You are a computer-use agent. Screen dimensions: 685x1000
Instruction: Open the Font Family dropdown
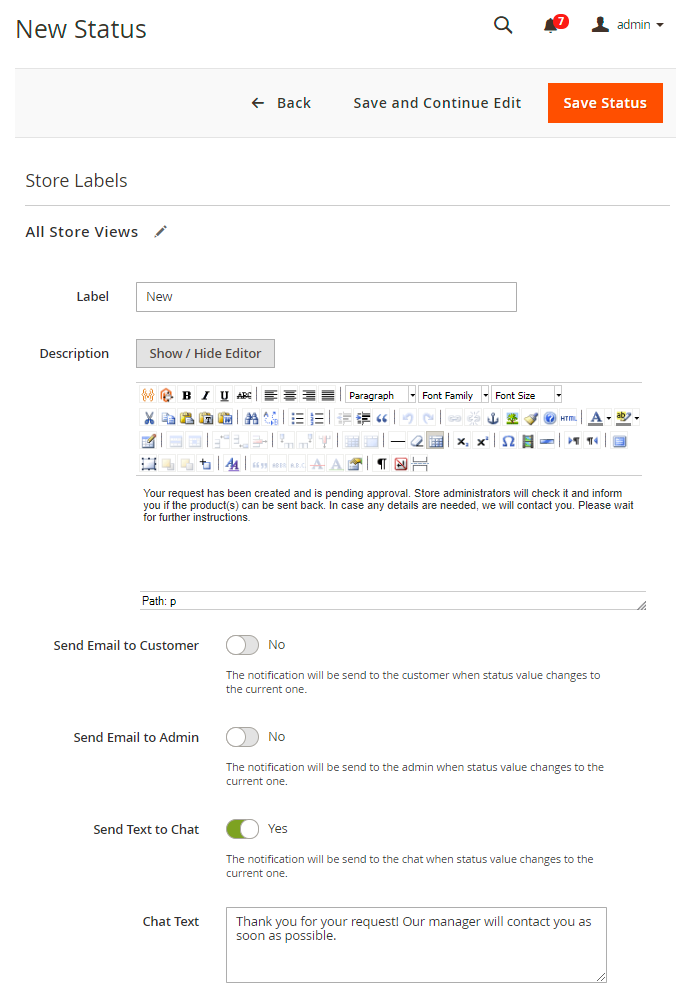453,395
